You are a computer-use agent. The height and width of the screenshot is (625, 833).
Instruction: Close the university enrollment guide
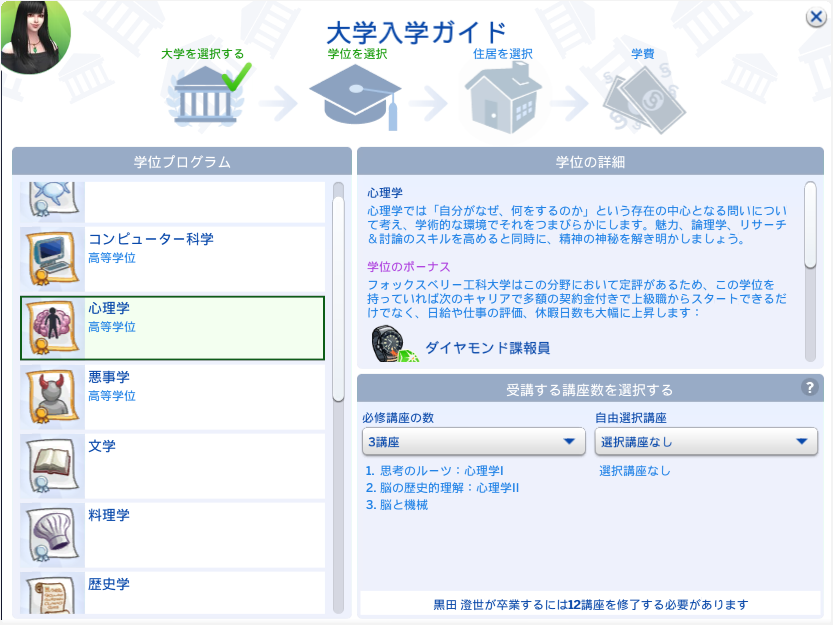click(815, 17)
